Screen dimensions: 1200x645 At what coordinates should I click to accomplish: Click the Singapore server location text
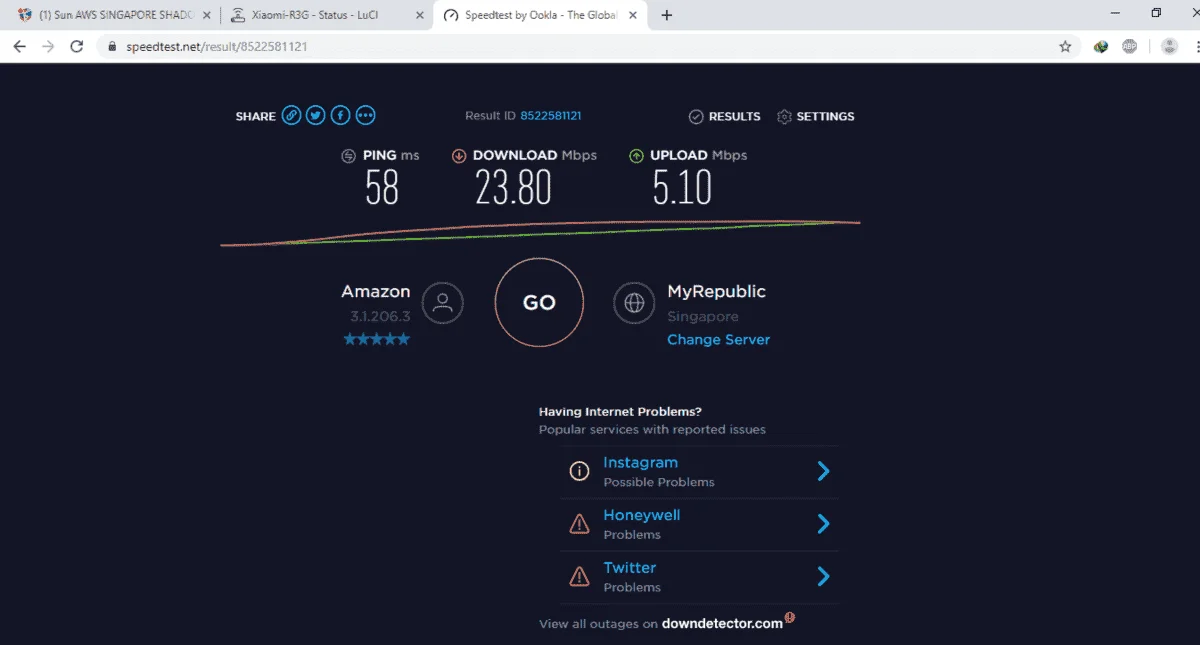coord(703,317)
